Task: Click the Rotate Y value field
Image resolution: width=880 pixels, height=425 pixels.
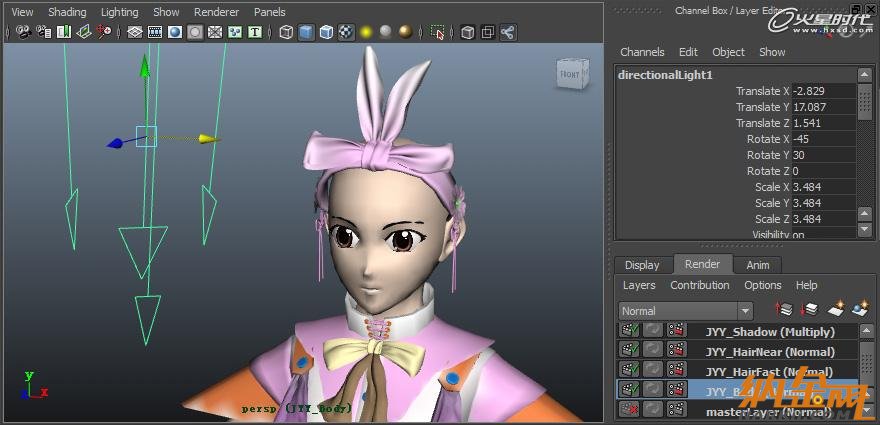Action: [823, 155]
